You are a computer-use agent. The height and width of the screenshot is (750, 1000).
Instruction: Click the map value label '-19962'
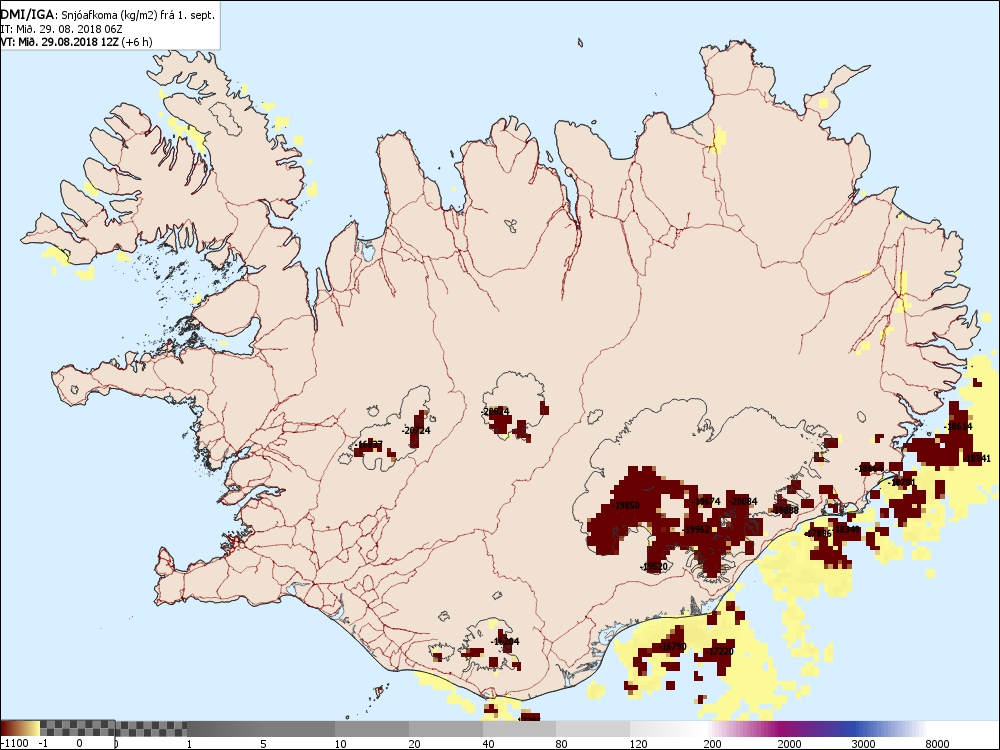click(x=696, y=530)
